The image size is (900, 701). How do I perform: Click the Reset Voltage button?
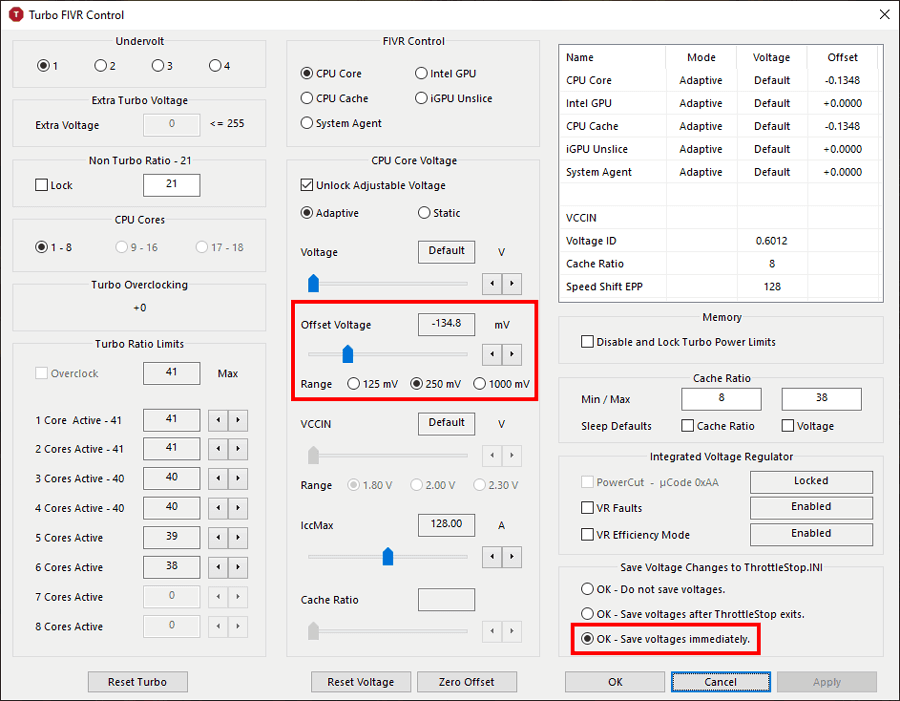tap(360, 681)
